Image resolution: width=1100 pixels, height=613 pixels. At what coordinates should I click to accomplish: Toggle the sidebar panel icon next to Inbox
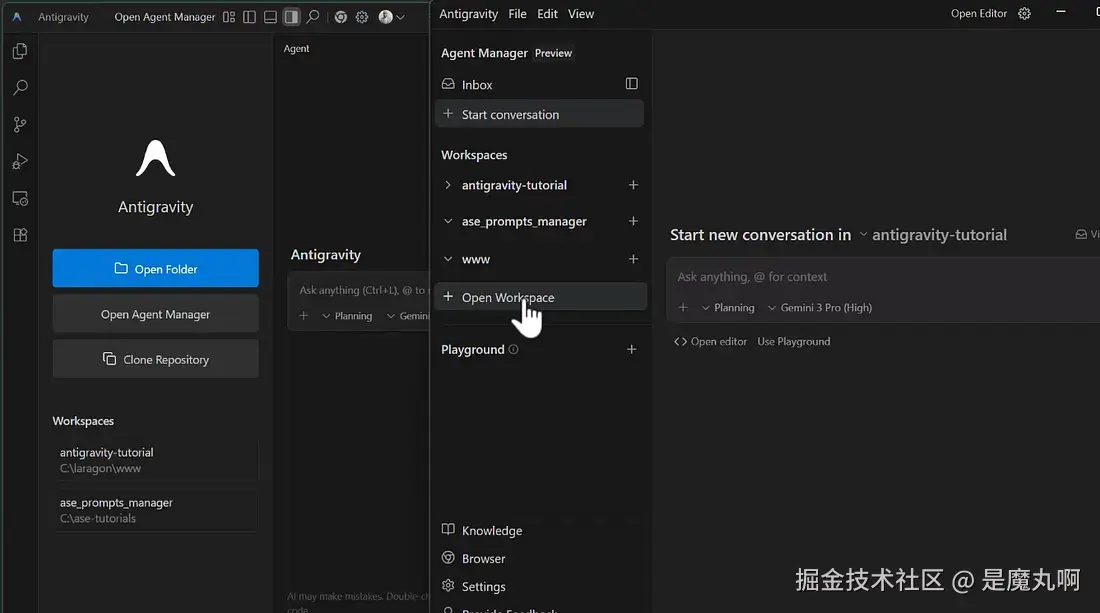[631, 83]
